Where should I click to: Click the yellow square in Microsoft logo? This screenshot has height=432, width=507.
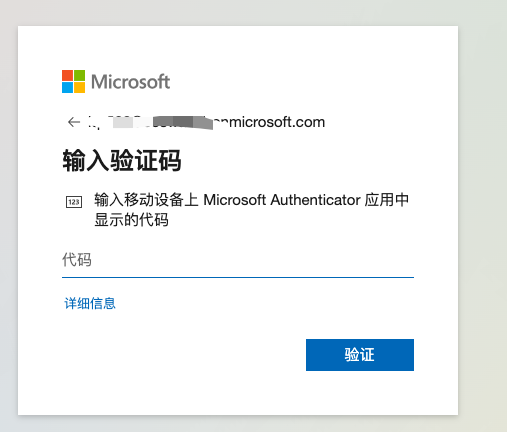point(79,87)
